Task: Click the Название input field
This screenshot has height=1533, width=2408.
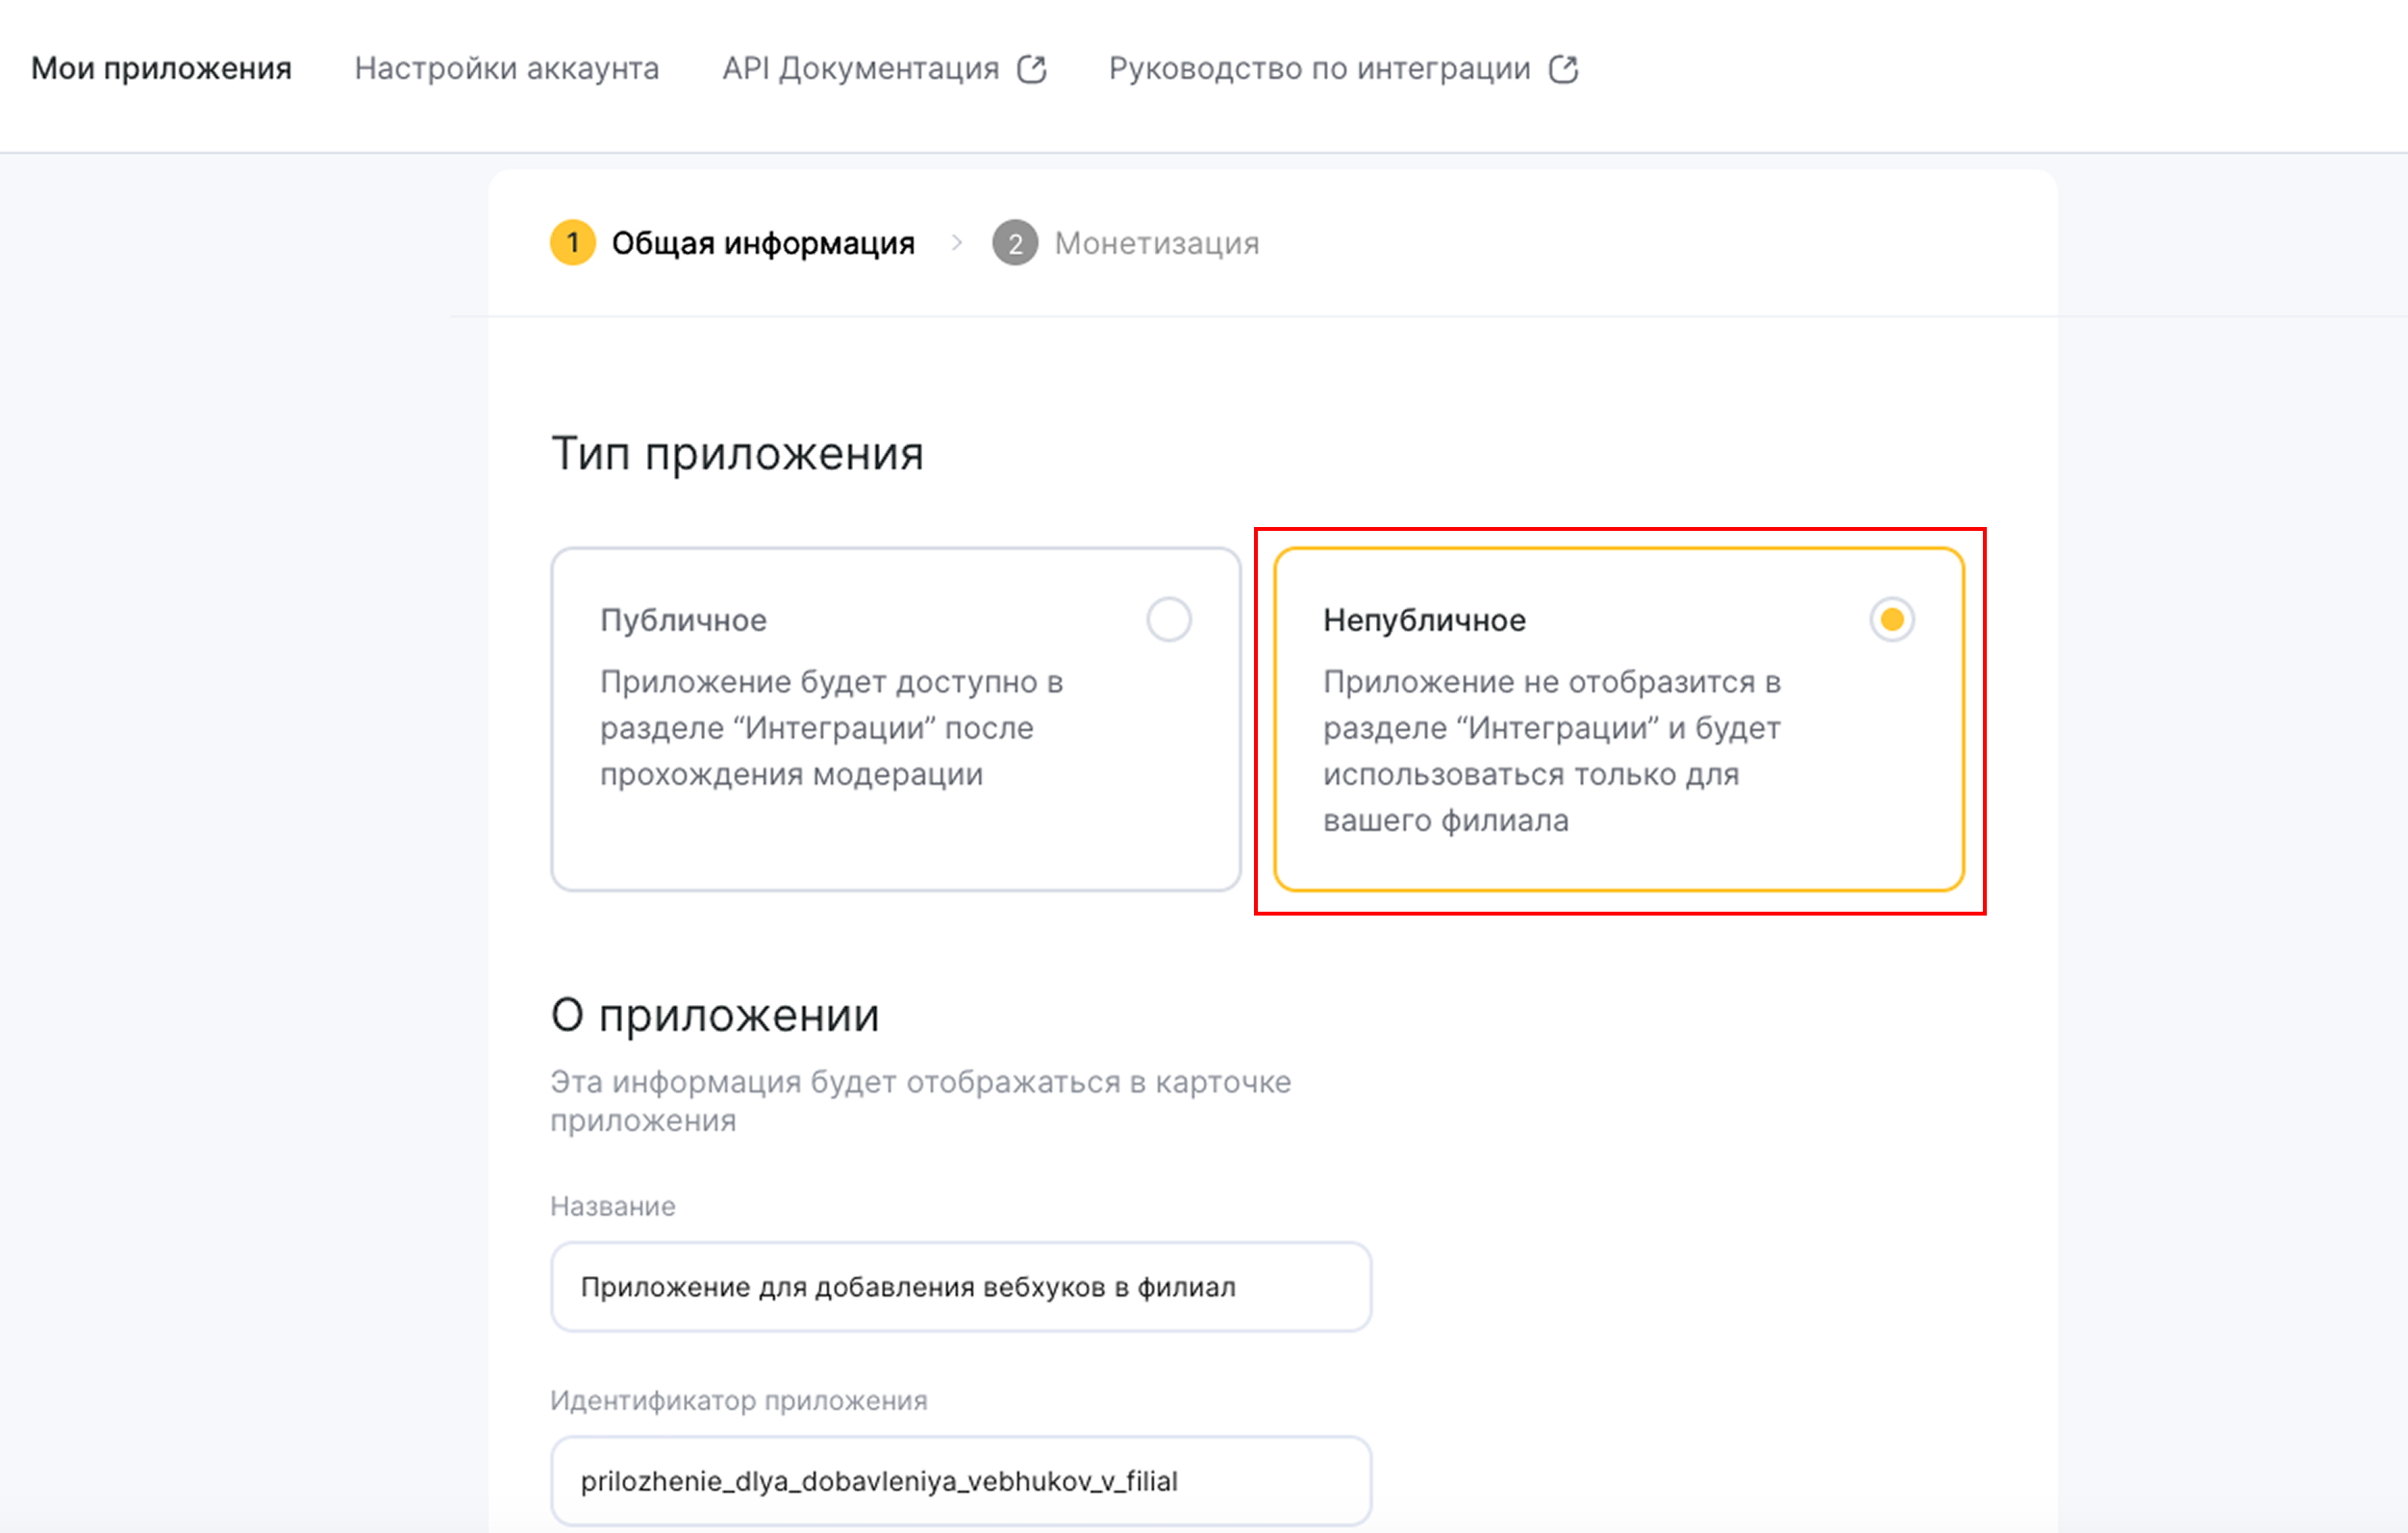Action: [x=962, y=1287]
